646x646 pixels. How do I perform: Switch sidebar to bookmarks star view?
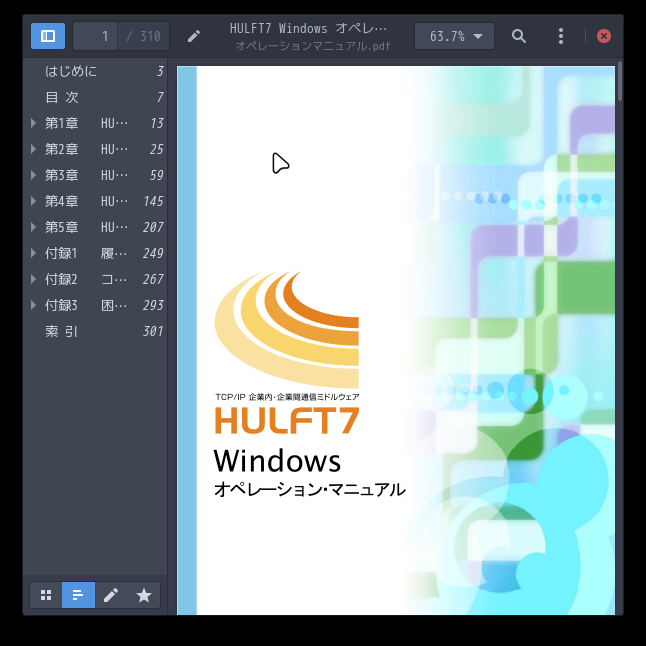tap(144, 595)
